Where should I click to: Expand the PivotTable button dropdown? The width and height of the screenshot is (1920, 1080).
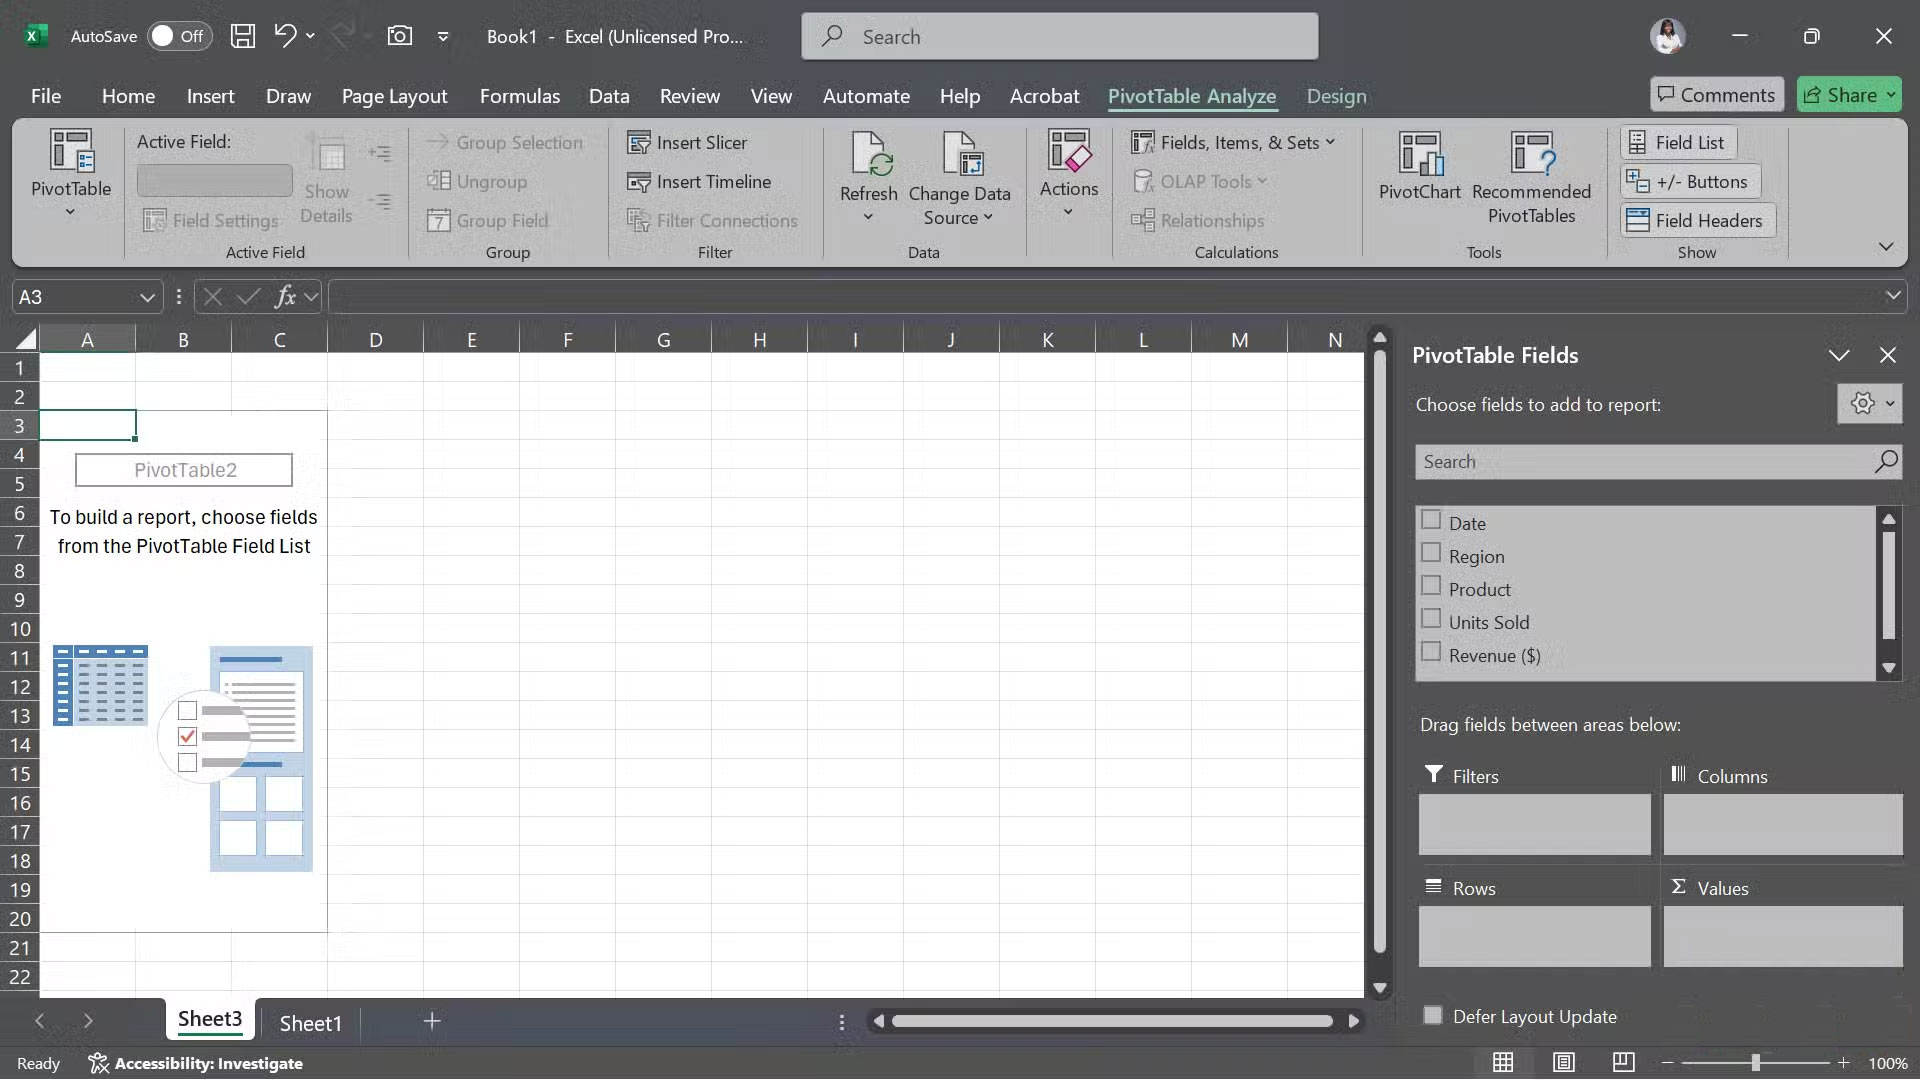[70, 210]
